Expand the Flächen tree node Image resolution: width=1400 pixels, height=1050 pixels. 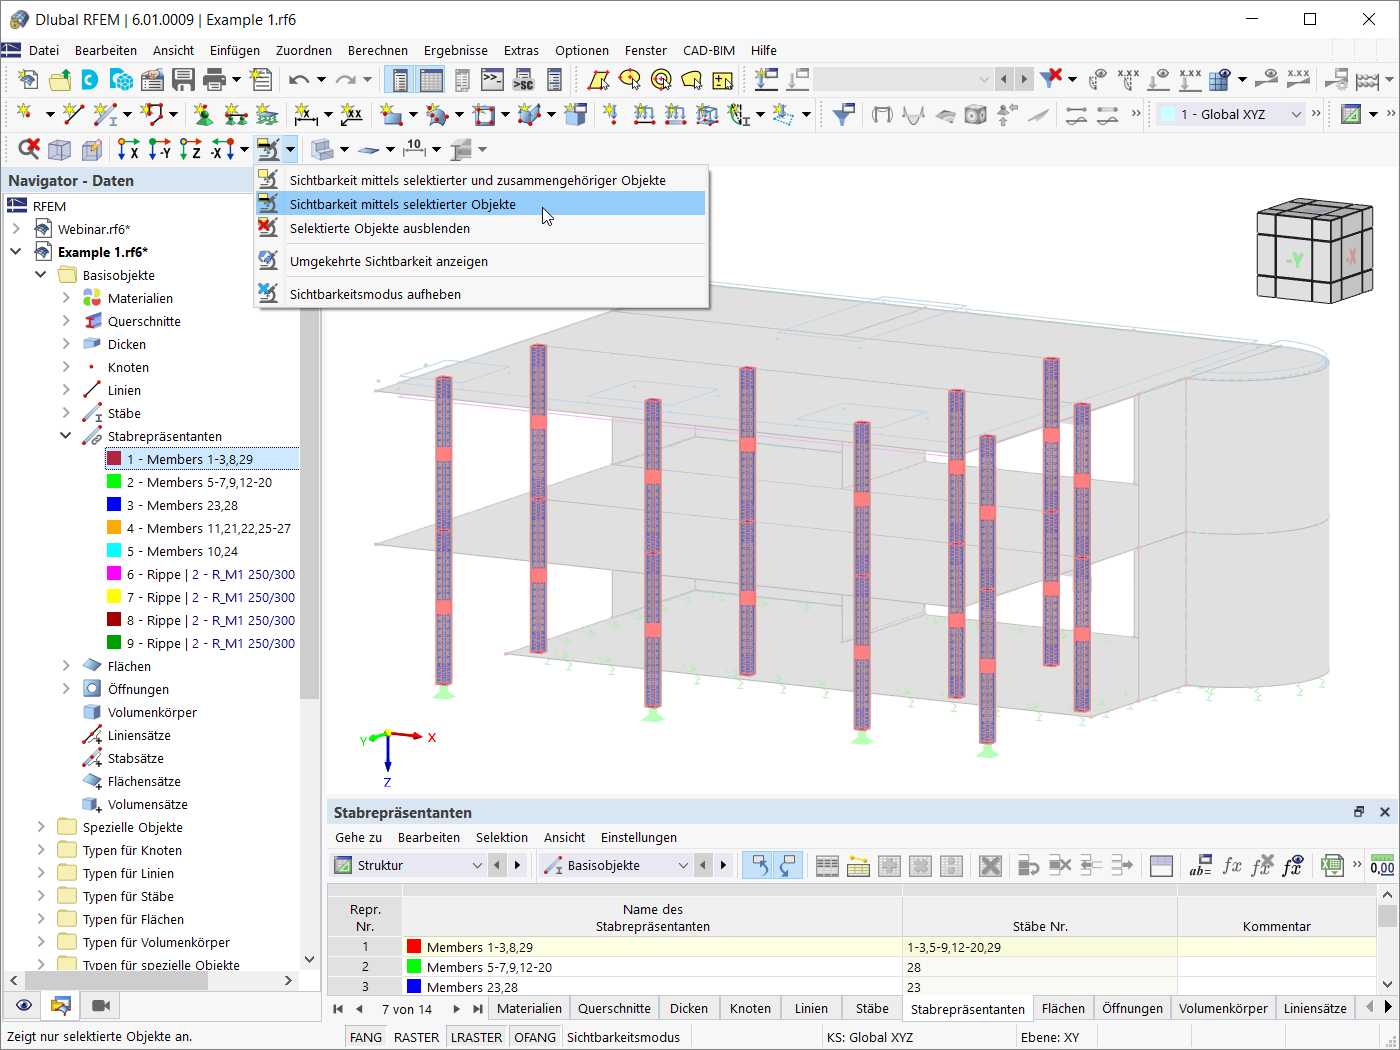tap(66, 666)
